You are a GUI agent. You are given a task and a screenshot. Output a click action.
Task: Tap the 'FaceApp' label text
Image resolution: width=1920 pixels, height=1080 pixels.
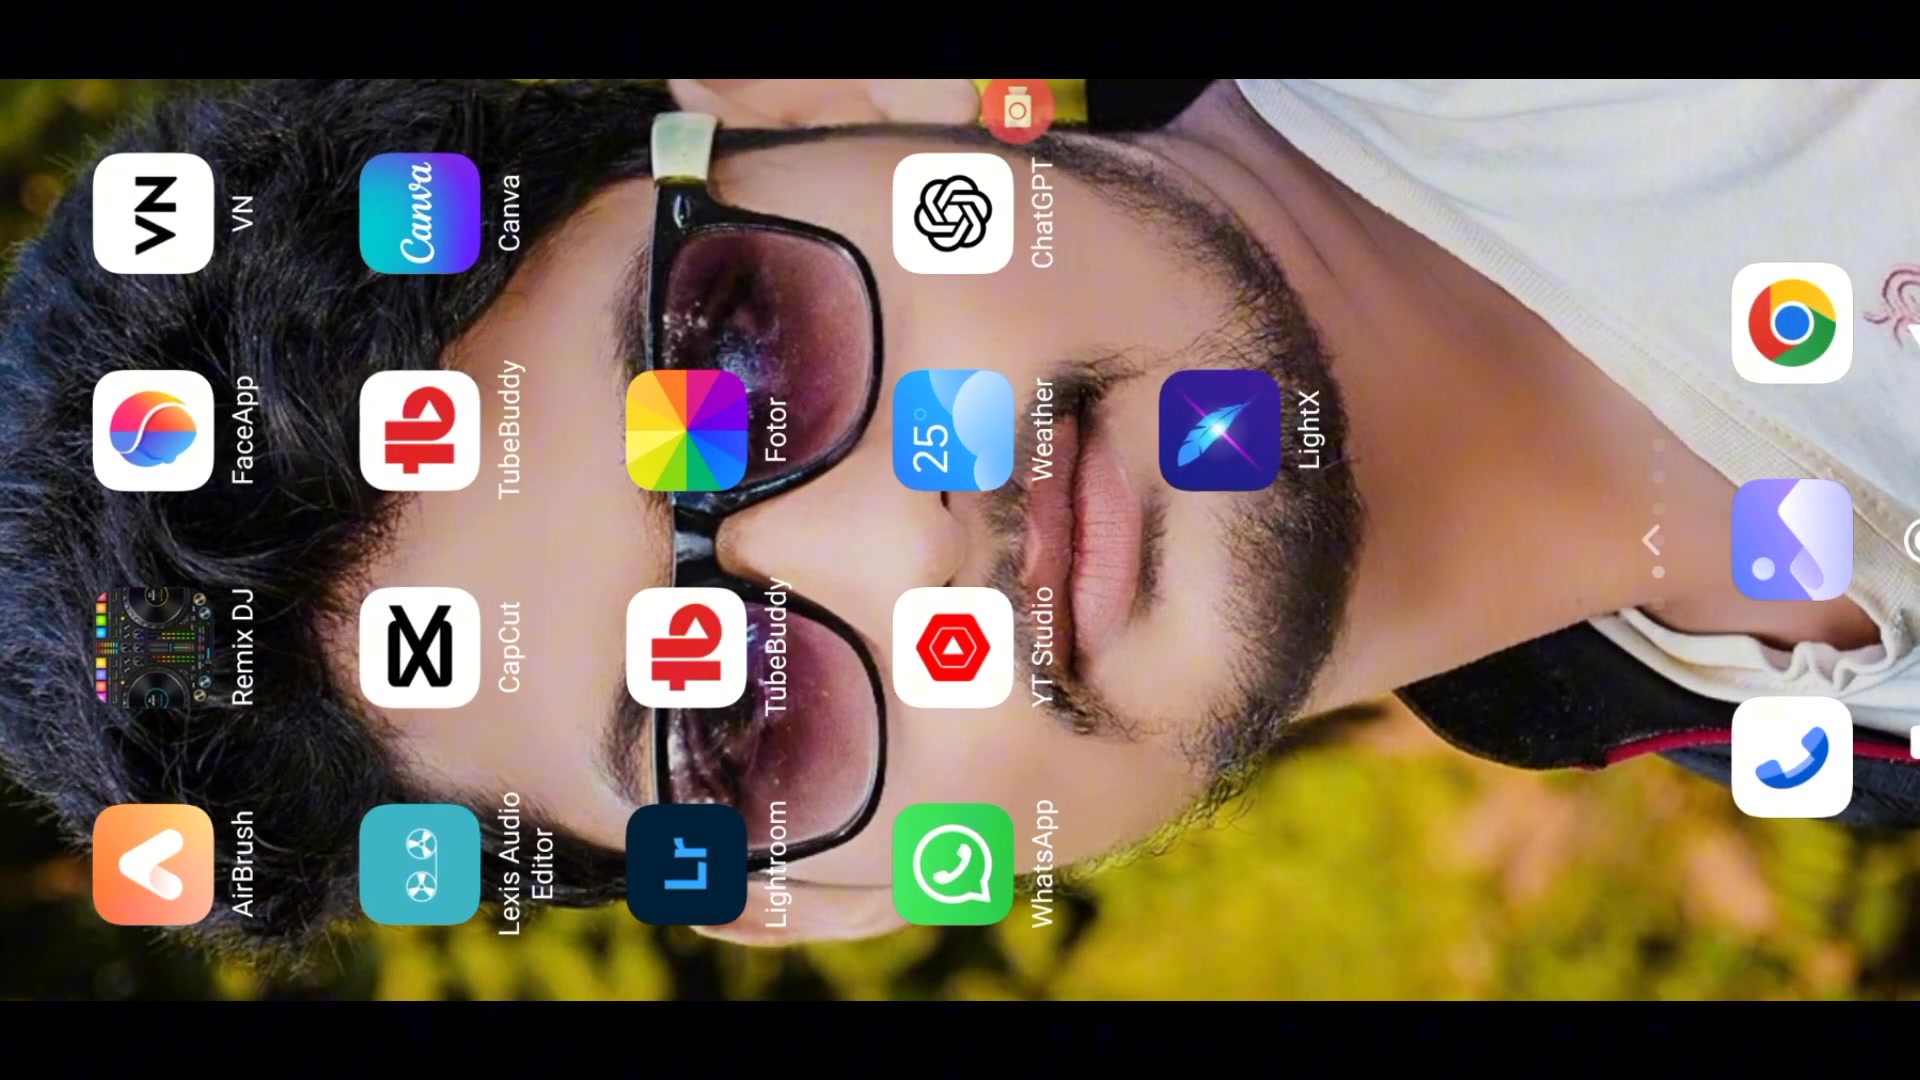[x=242, y=431]
